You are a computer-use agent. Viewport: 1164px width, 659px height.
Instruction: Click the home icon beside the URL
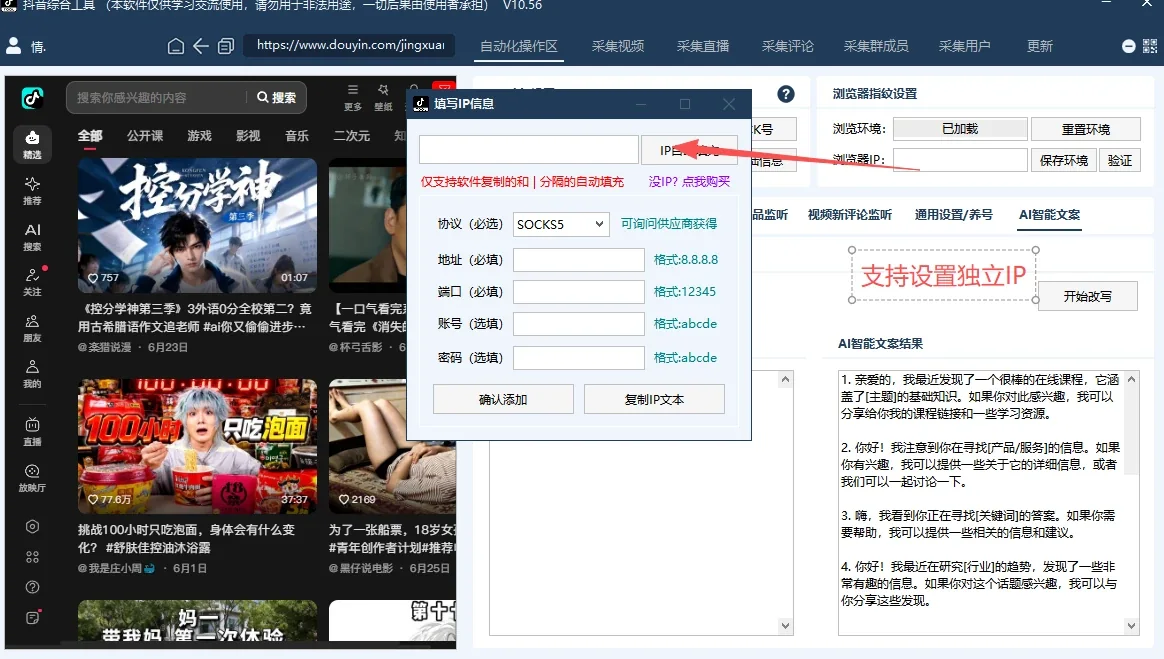click(x=176, y=46)
